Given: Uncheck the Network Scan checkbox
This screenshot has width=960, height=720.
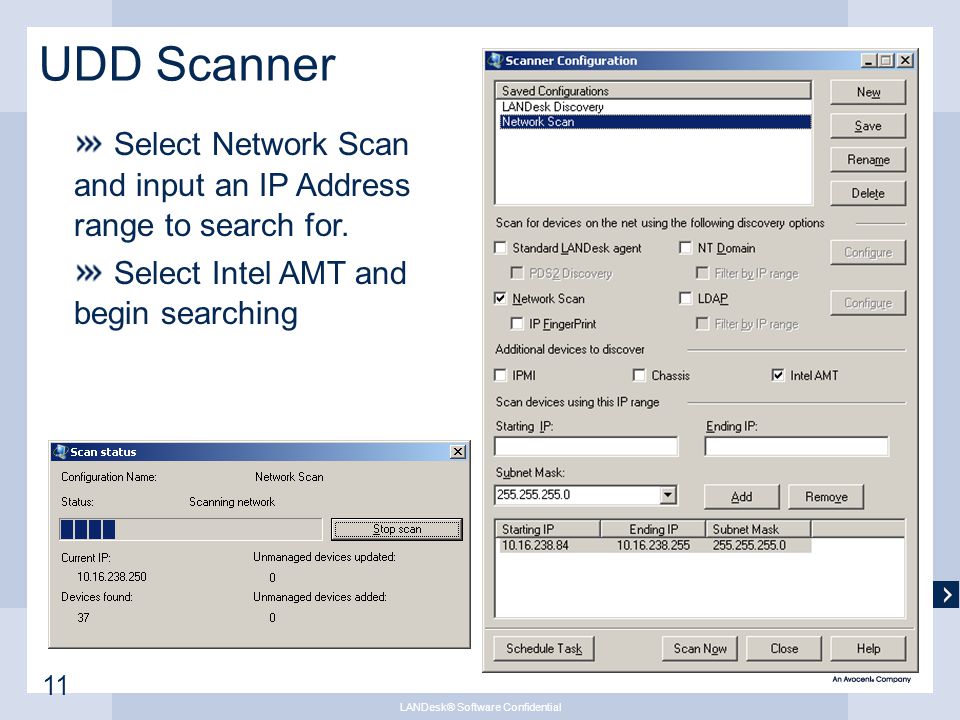Looking at the screenshot, I should click(x=500, y=298).
